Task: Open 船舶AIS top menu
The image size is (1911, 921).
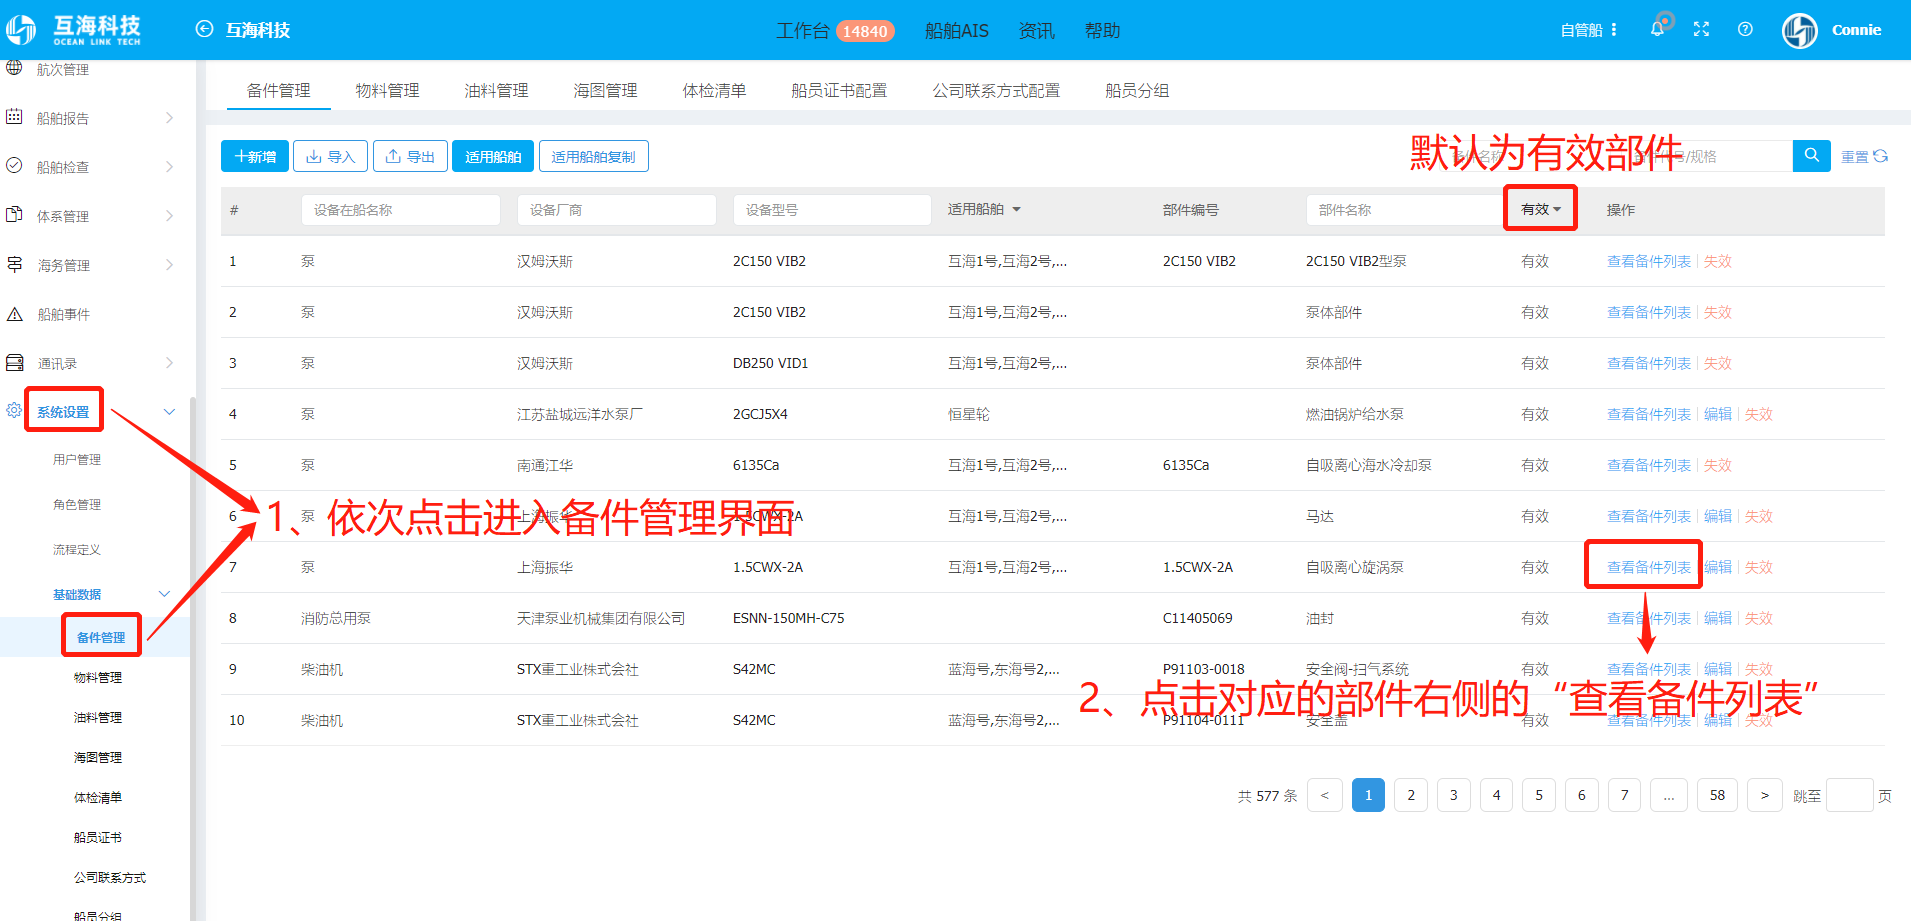Action: coord(956,31)
